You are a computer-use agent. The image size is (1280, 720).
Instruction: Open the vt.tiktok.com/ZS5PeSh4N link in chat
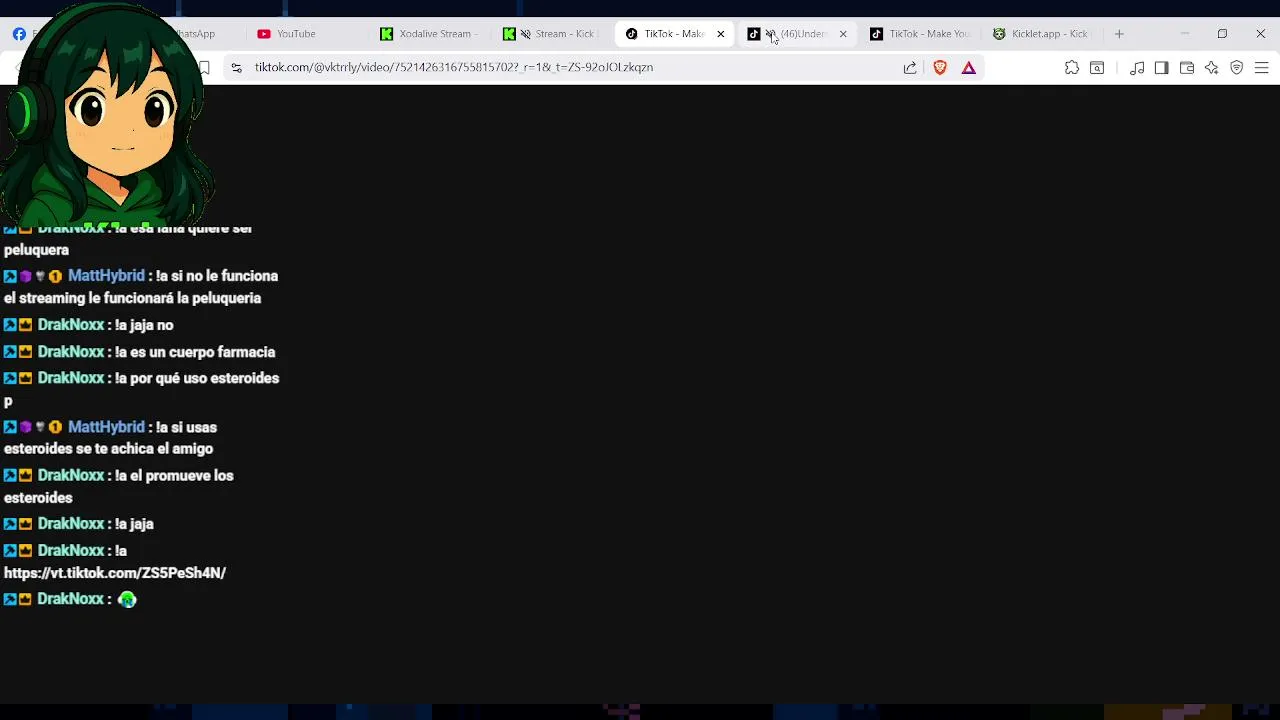115,573
